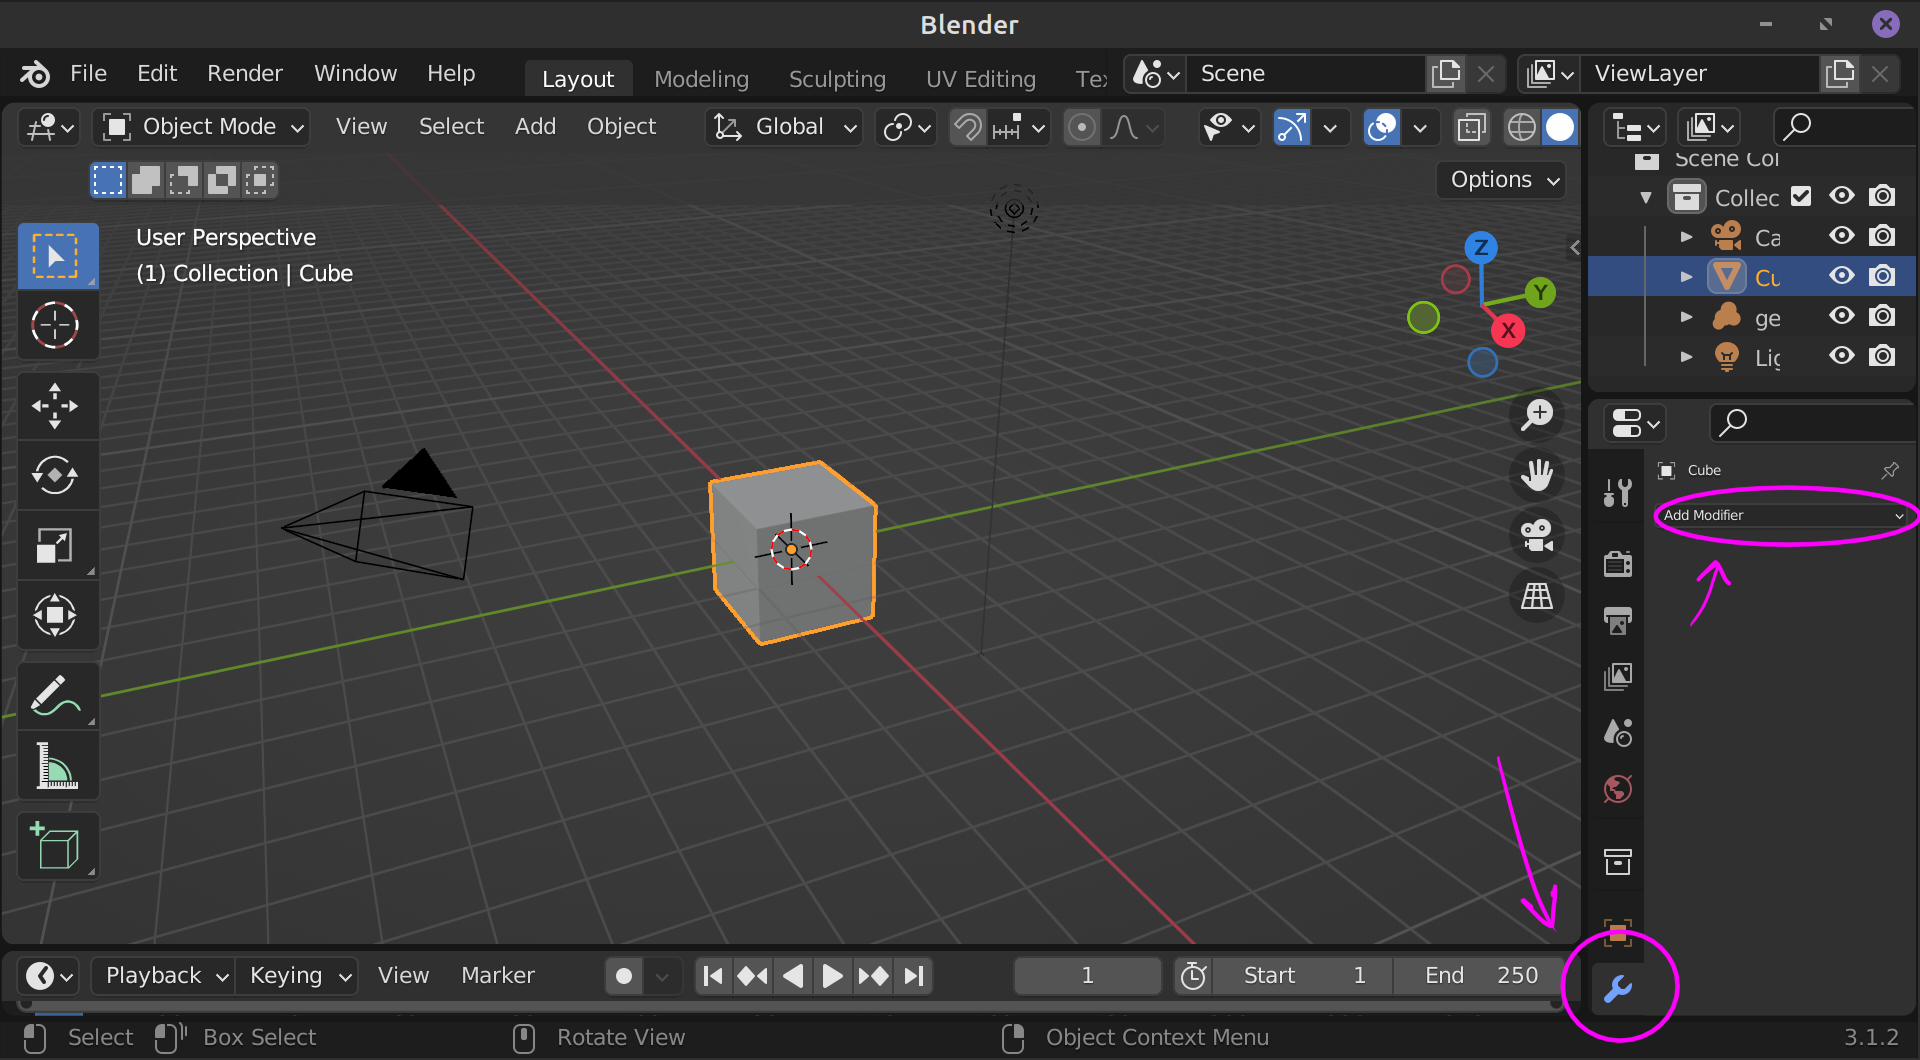Screen dimensions: 1920x1060
Task: Disable Cube in renders camera icon
Action: tap(1882, 276)
